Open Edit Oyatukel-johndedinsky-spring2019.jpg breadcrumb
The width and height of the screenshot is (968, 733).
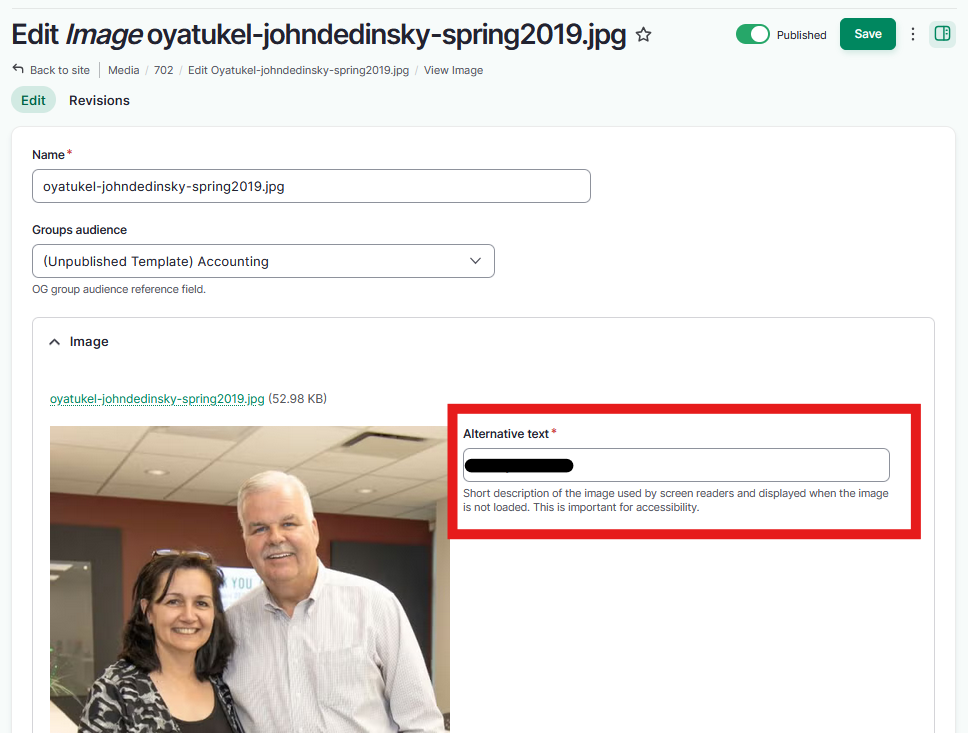(298, 70)
